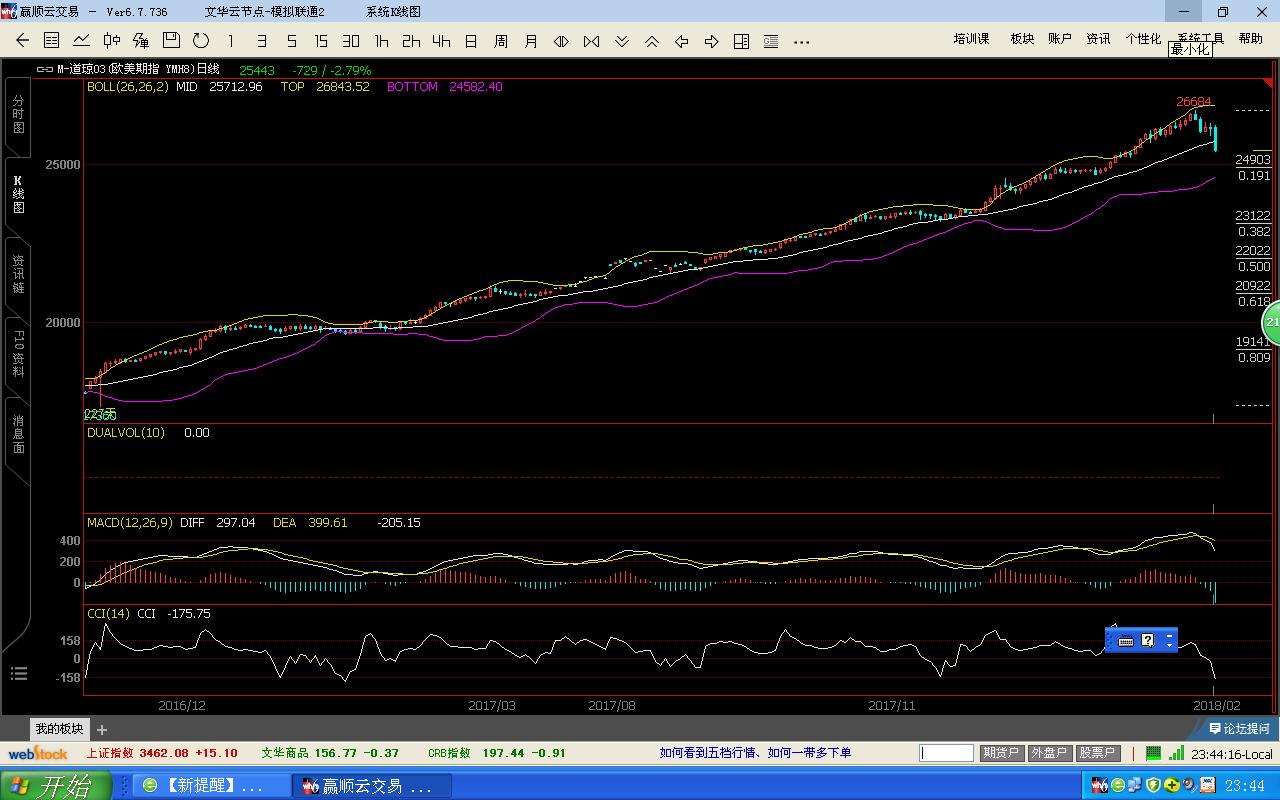Open the 股票户 account button

[1097, 753]
